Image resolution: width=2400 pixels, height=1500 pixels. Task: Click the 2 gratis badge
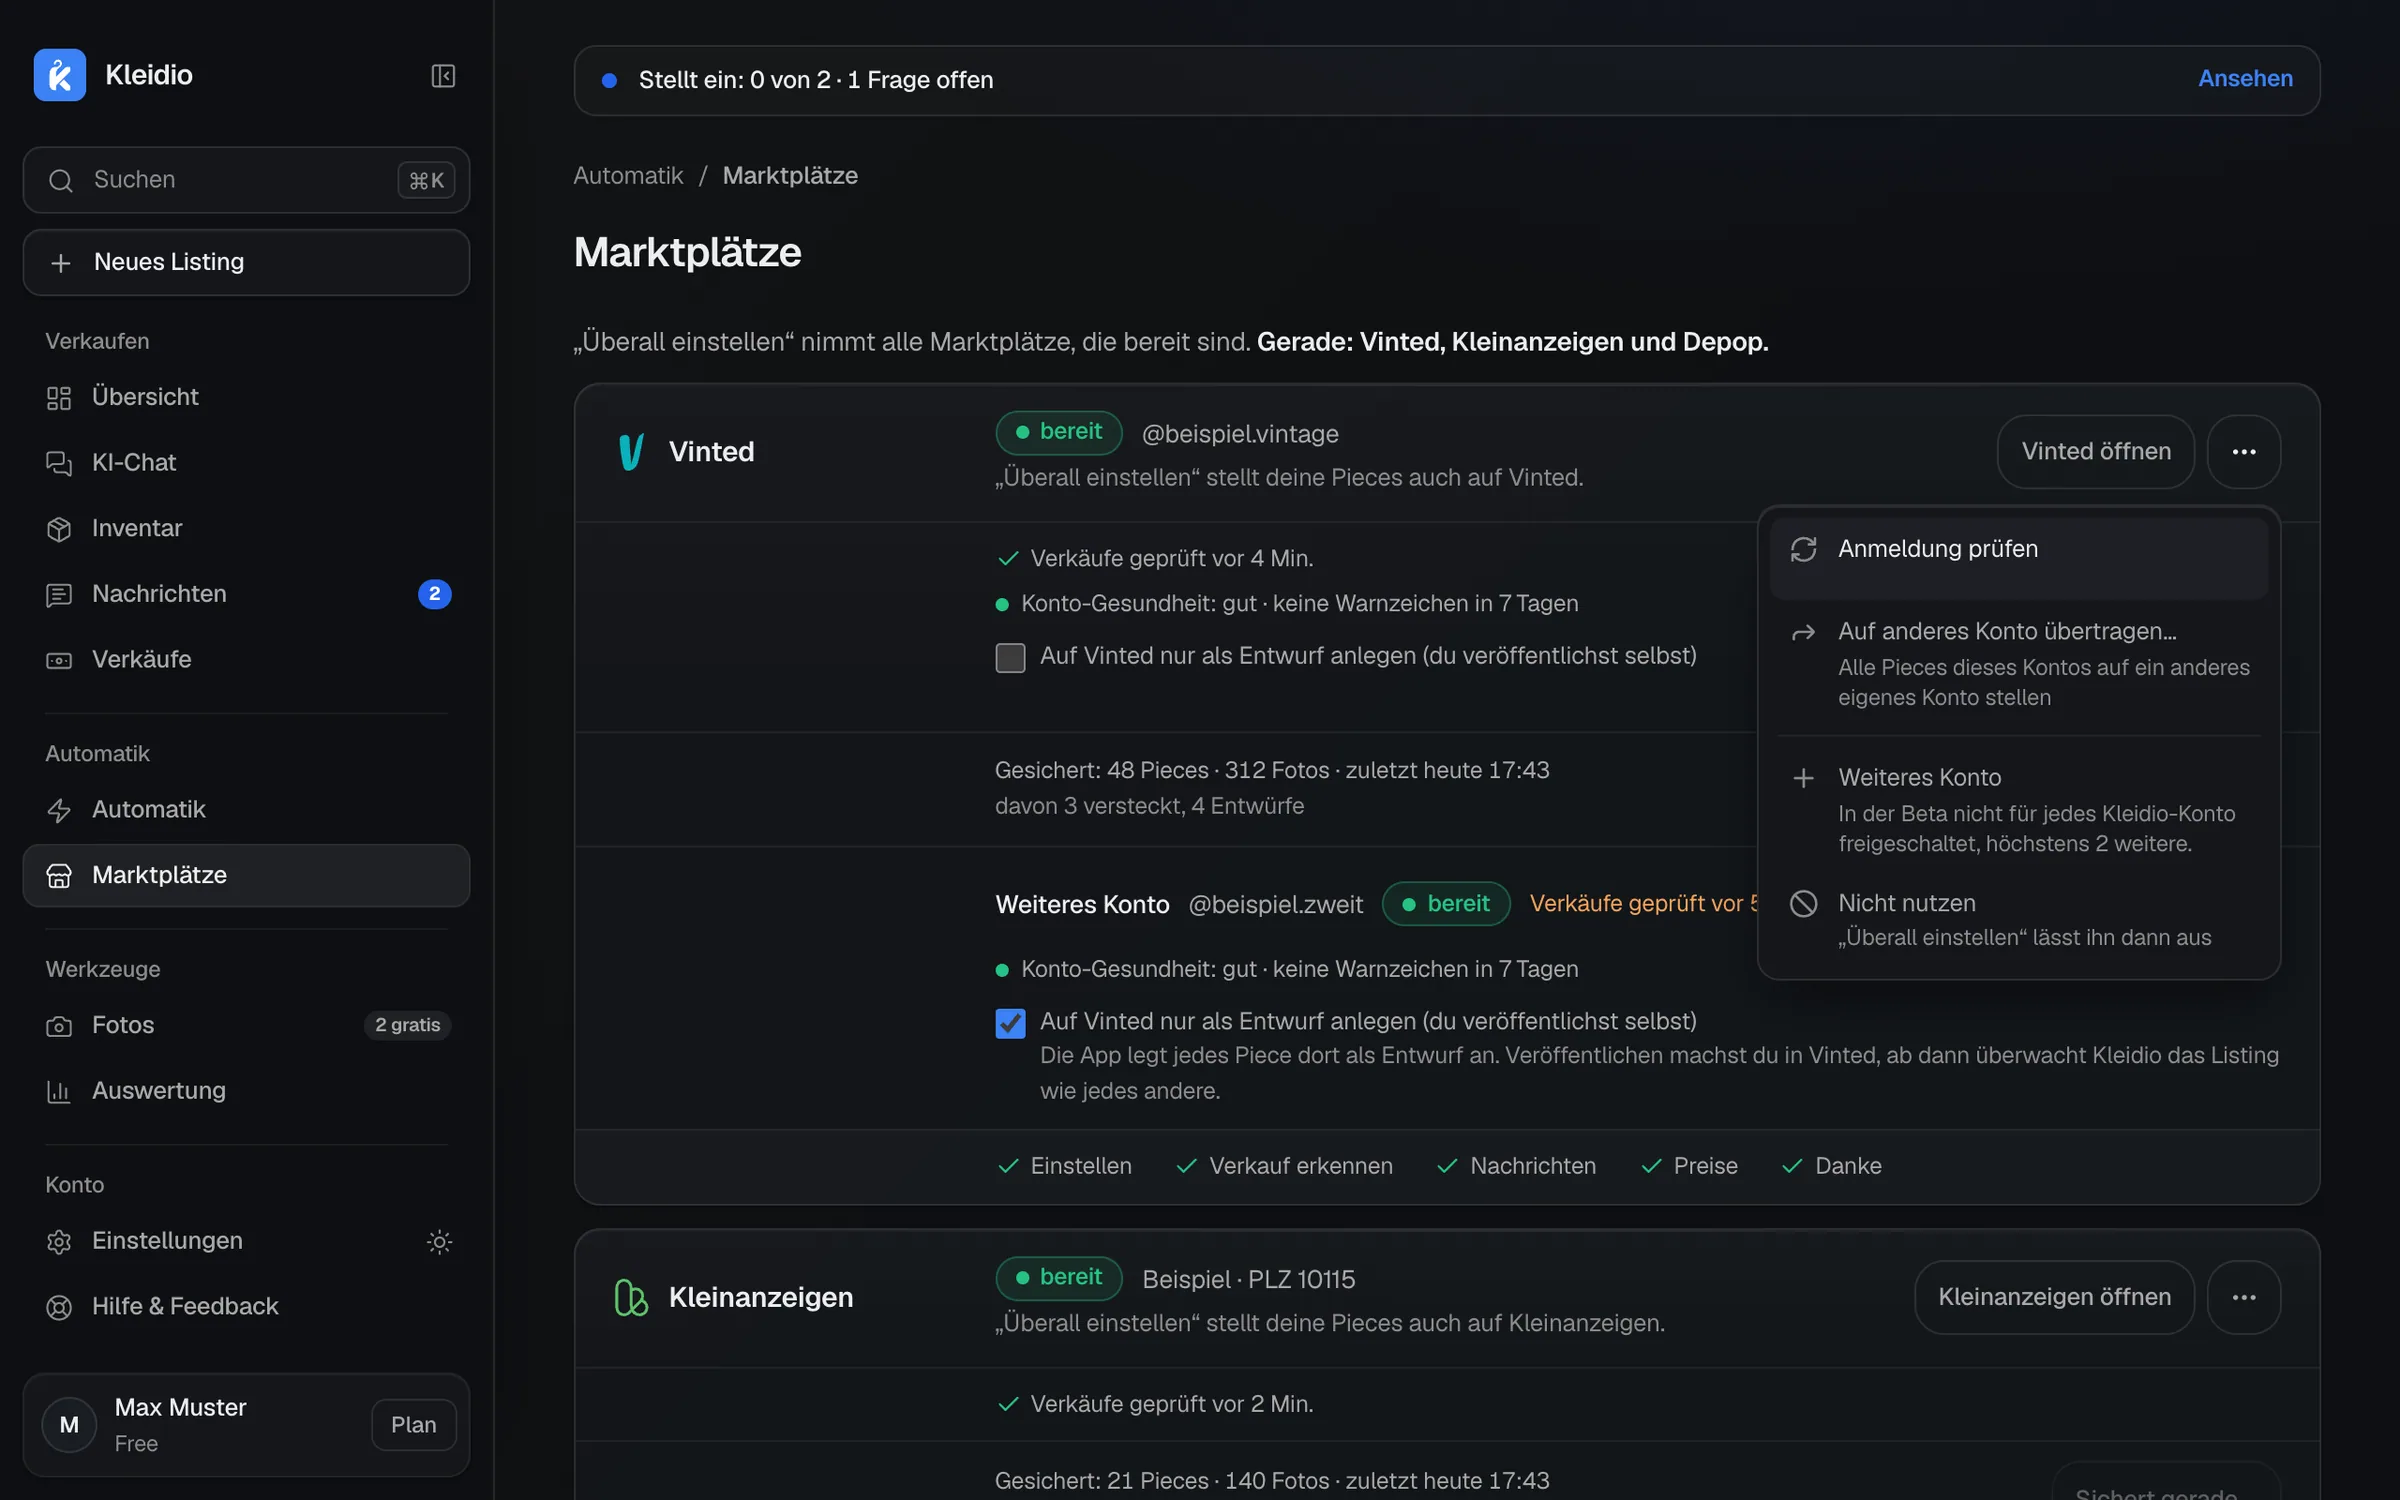click(x=407, y=1025)
